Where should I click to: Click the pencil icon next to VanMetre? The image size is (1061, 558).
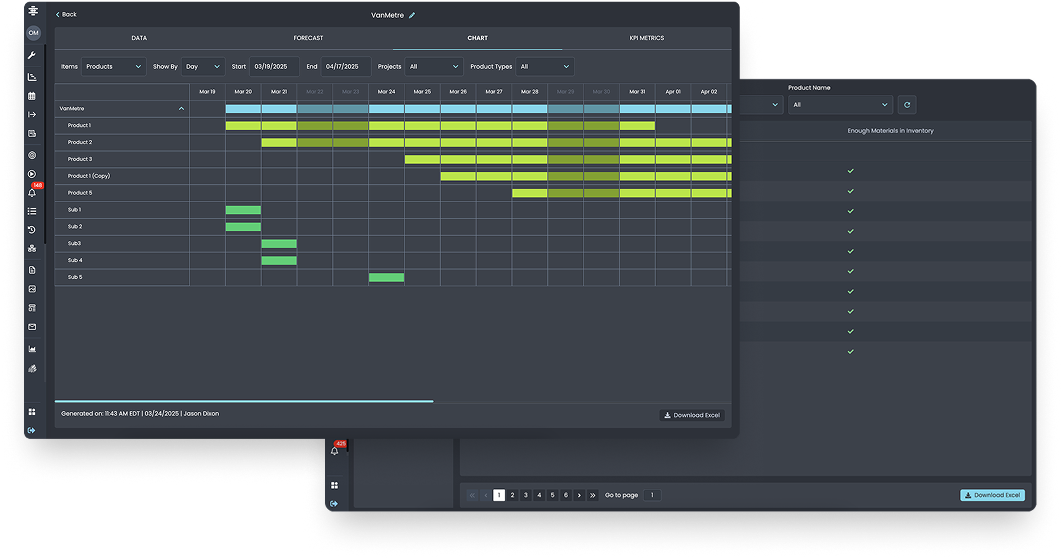click(412, 15)
